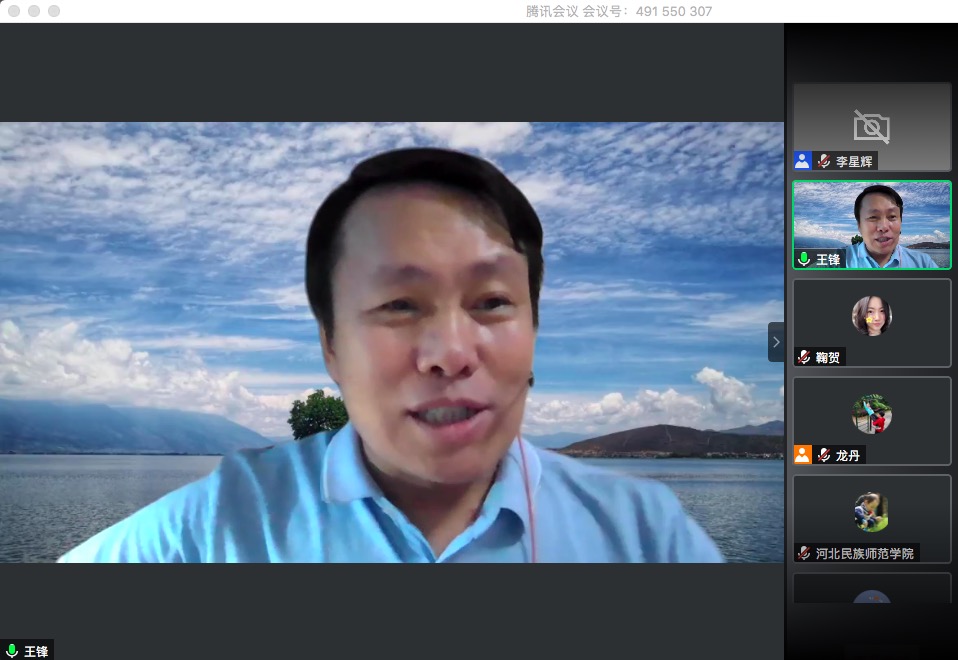This screenshot has width=958, height=660.
Task: Click the 河北民族师范学院 name label
Action: pos(864,553)
